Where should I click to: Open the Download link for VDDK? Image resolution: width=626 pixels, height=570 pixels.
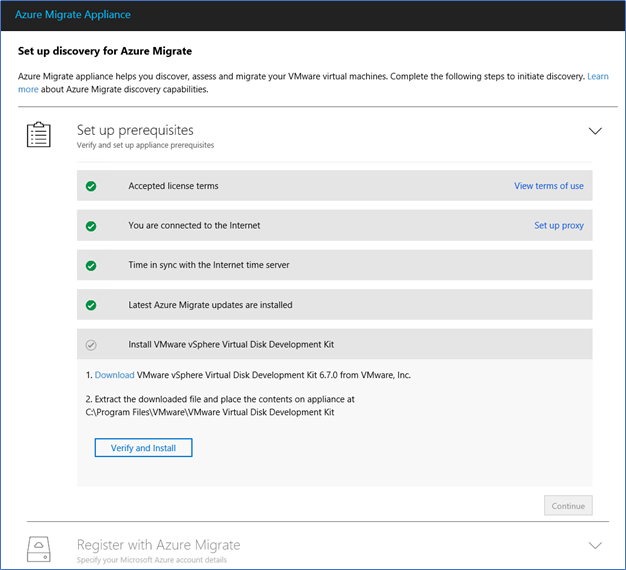coord(114,375)
